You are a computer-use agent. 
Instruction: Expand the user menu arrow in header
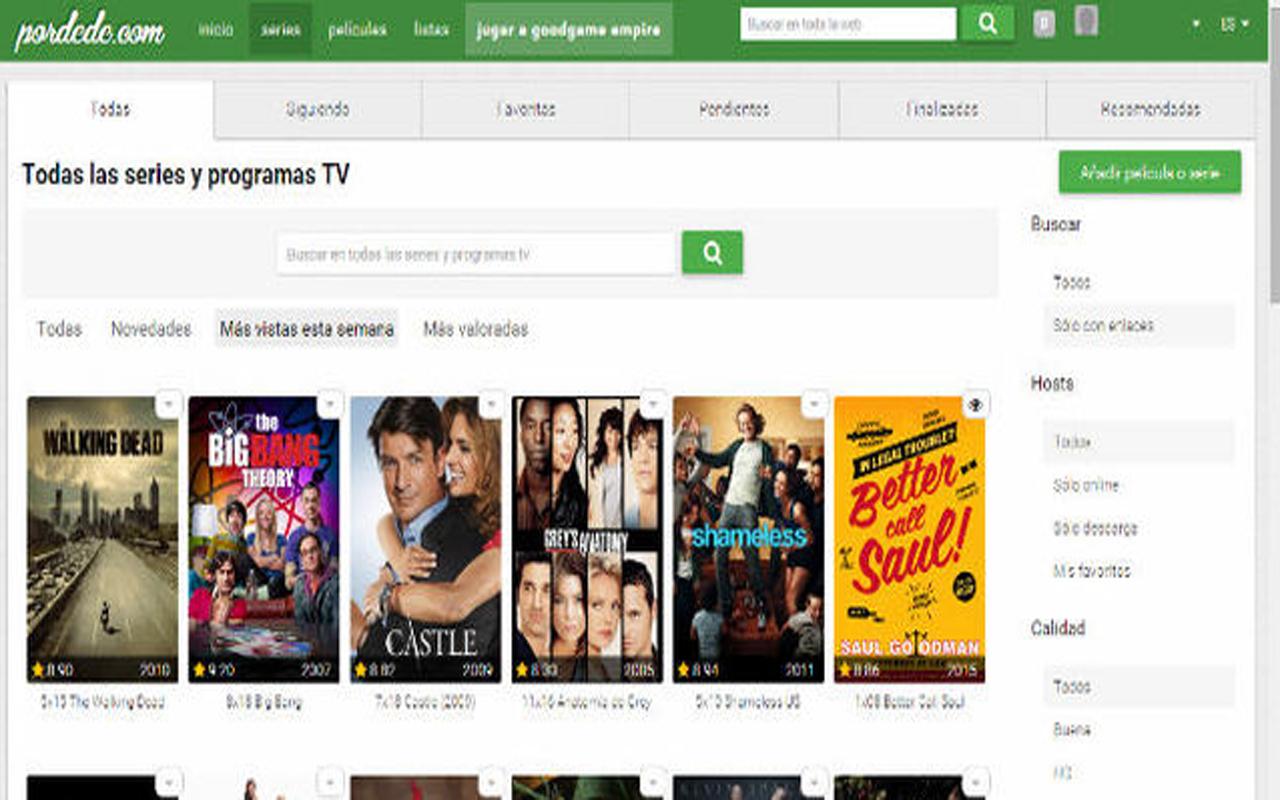coord(1197,24)
